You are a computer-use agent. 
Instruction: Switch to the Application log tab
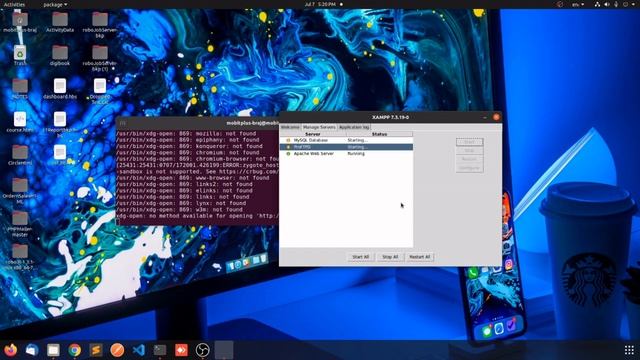click(x=354, y=127)
